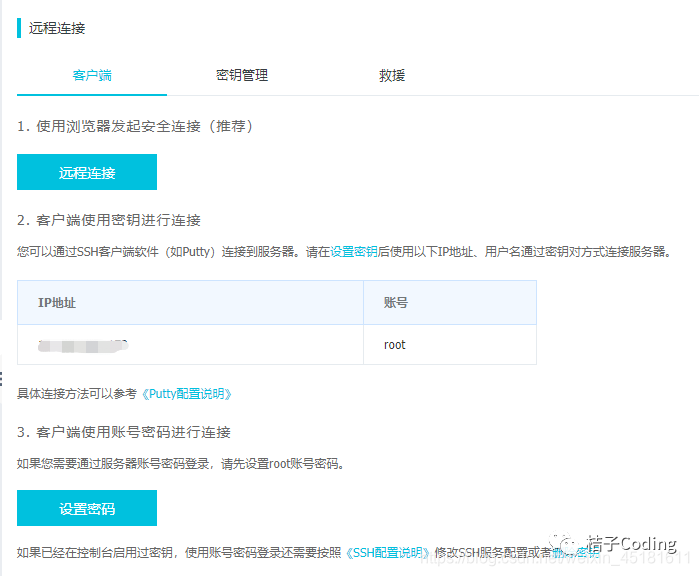Click heading 客户端使用账号密码进行连接
This screenshot has width=699, height=576.
[x=124, y=432]
